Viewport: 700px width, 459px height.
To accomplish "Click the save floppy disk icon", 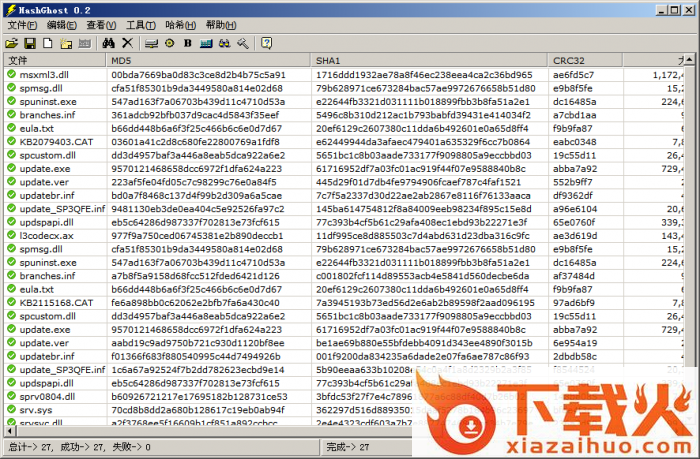I will point(30,43).
